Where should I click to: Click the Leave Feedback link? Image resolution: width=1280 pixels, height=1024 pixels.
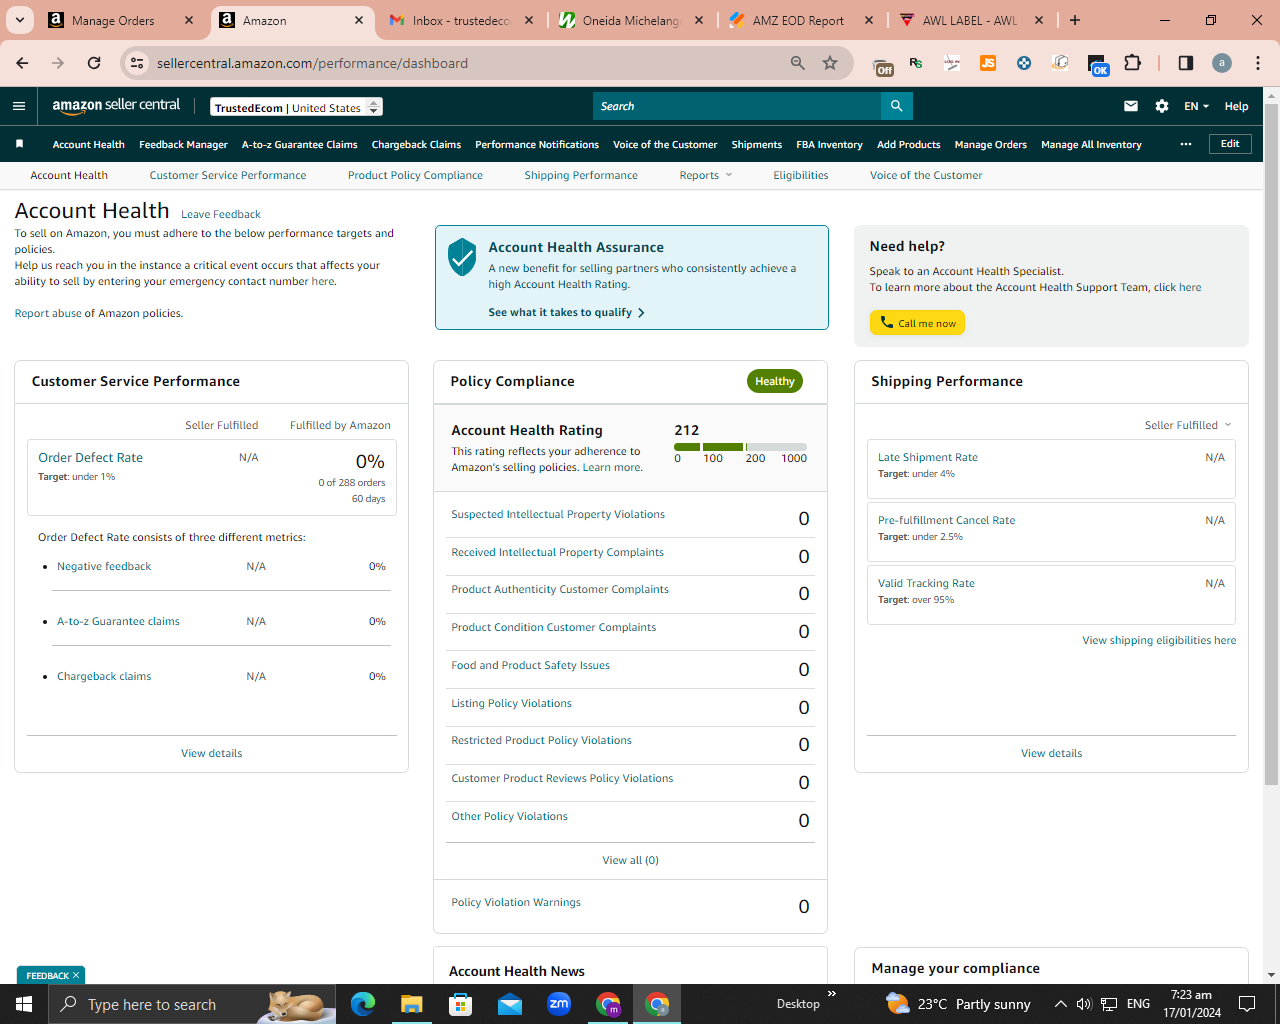tap(221, 214)
